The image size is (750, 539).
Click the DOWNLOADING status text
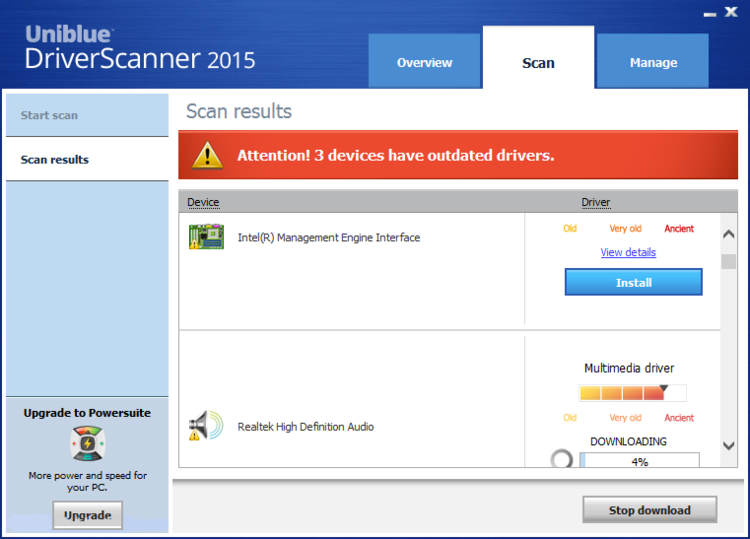click(x=629, y=441)
